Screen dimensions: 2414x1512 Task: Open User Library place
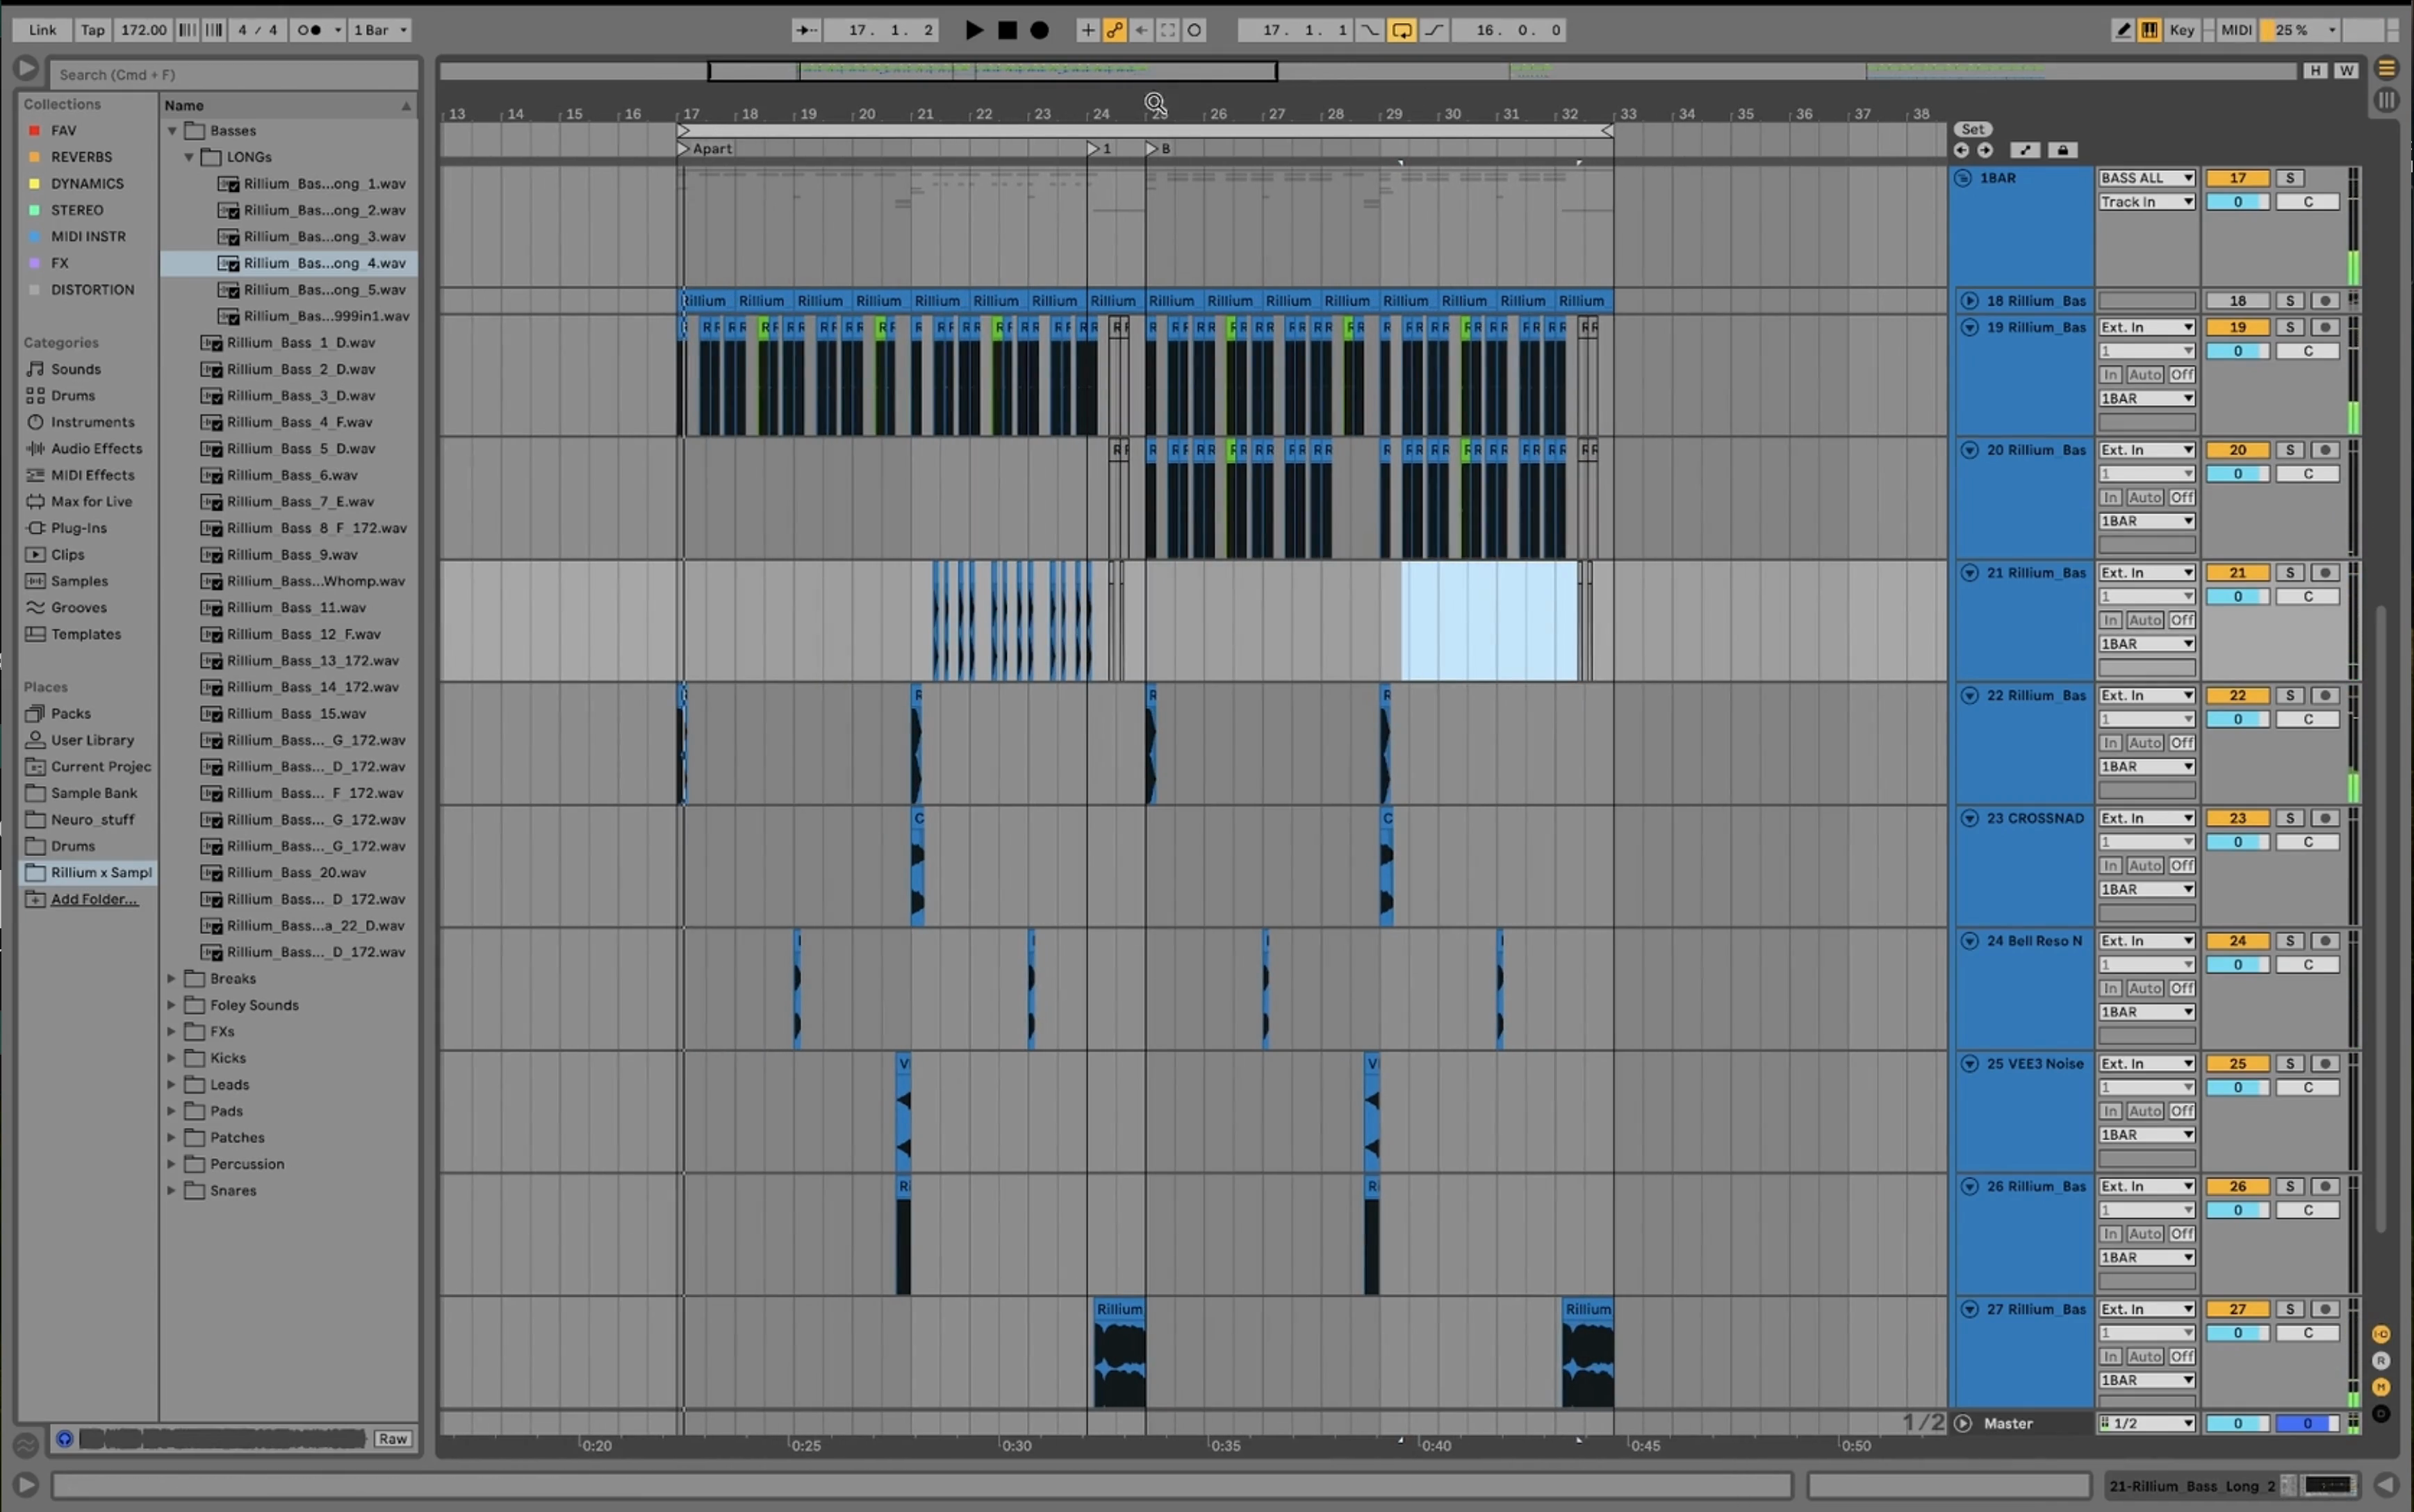coord(92,740)
